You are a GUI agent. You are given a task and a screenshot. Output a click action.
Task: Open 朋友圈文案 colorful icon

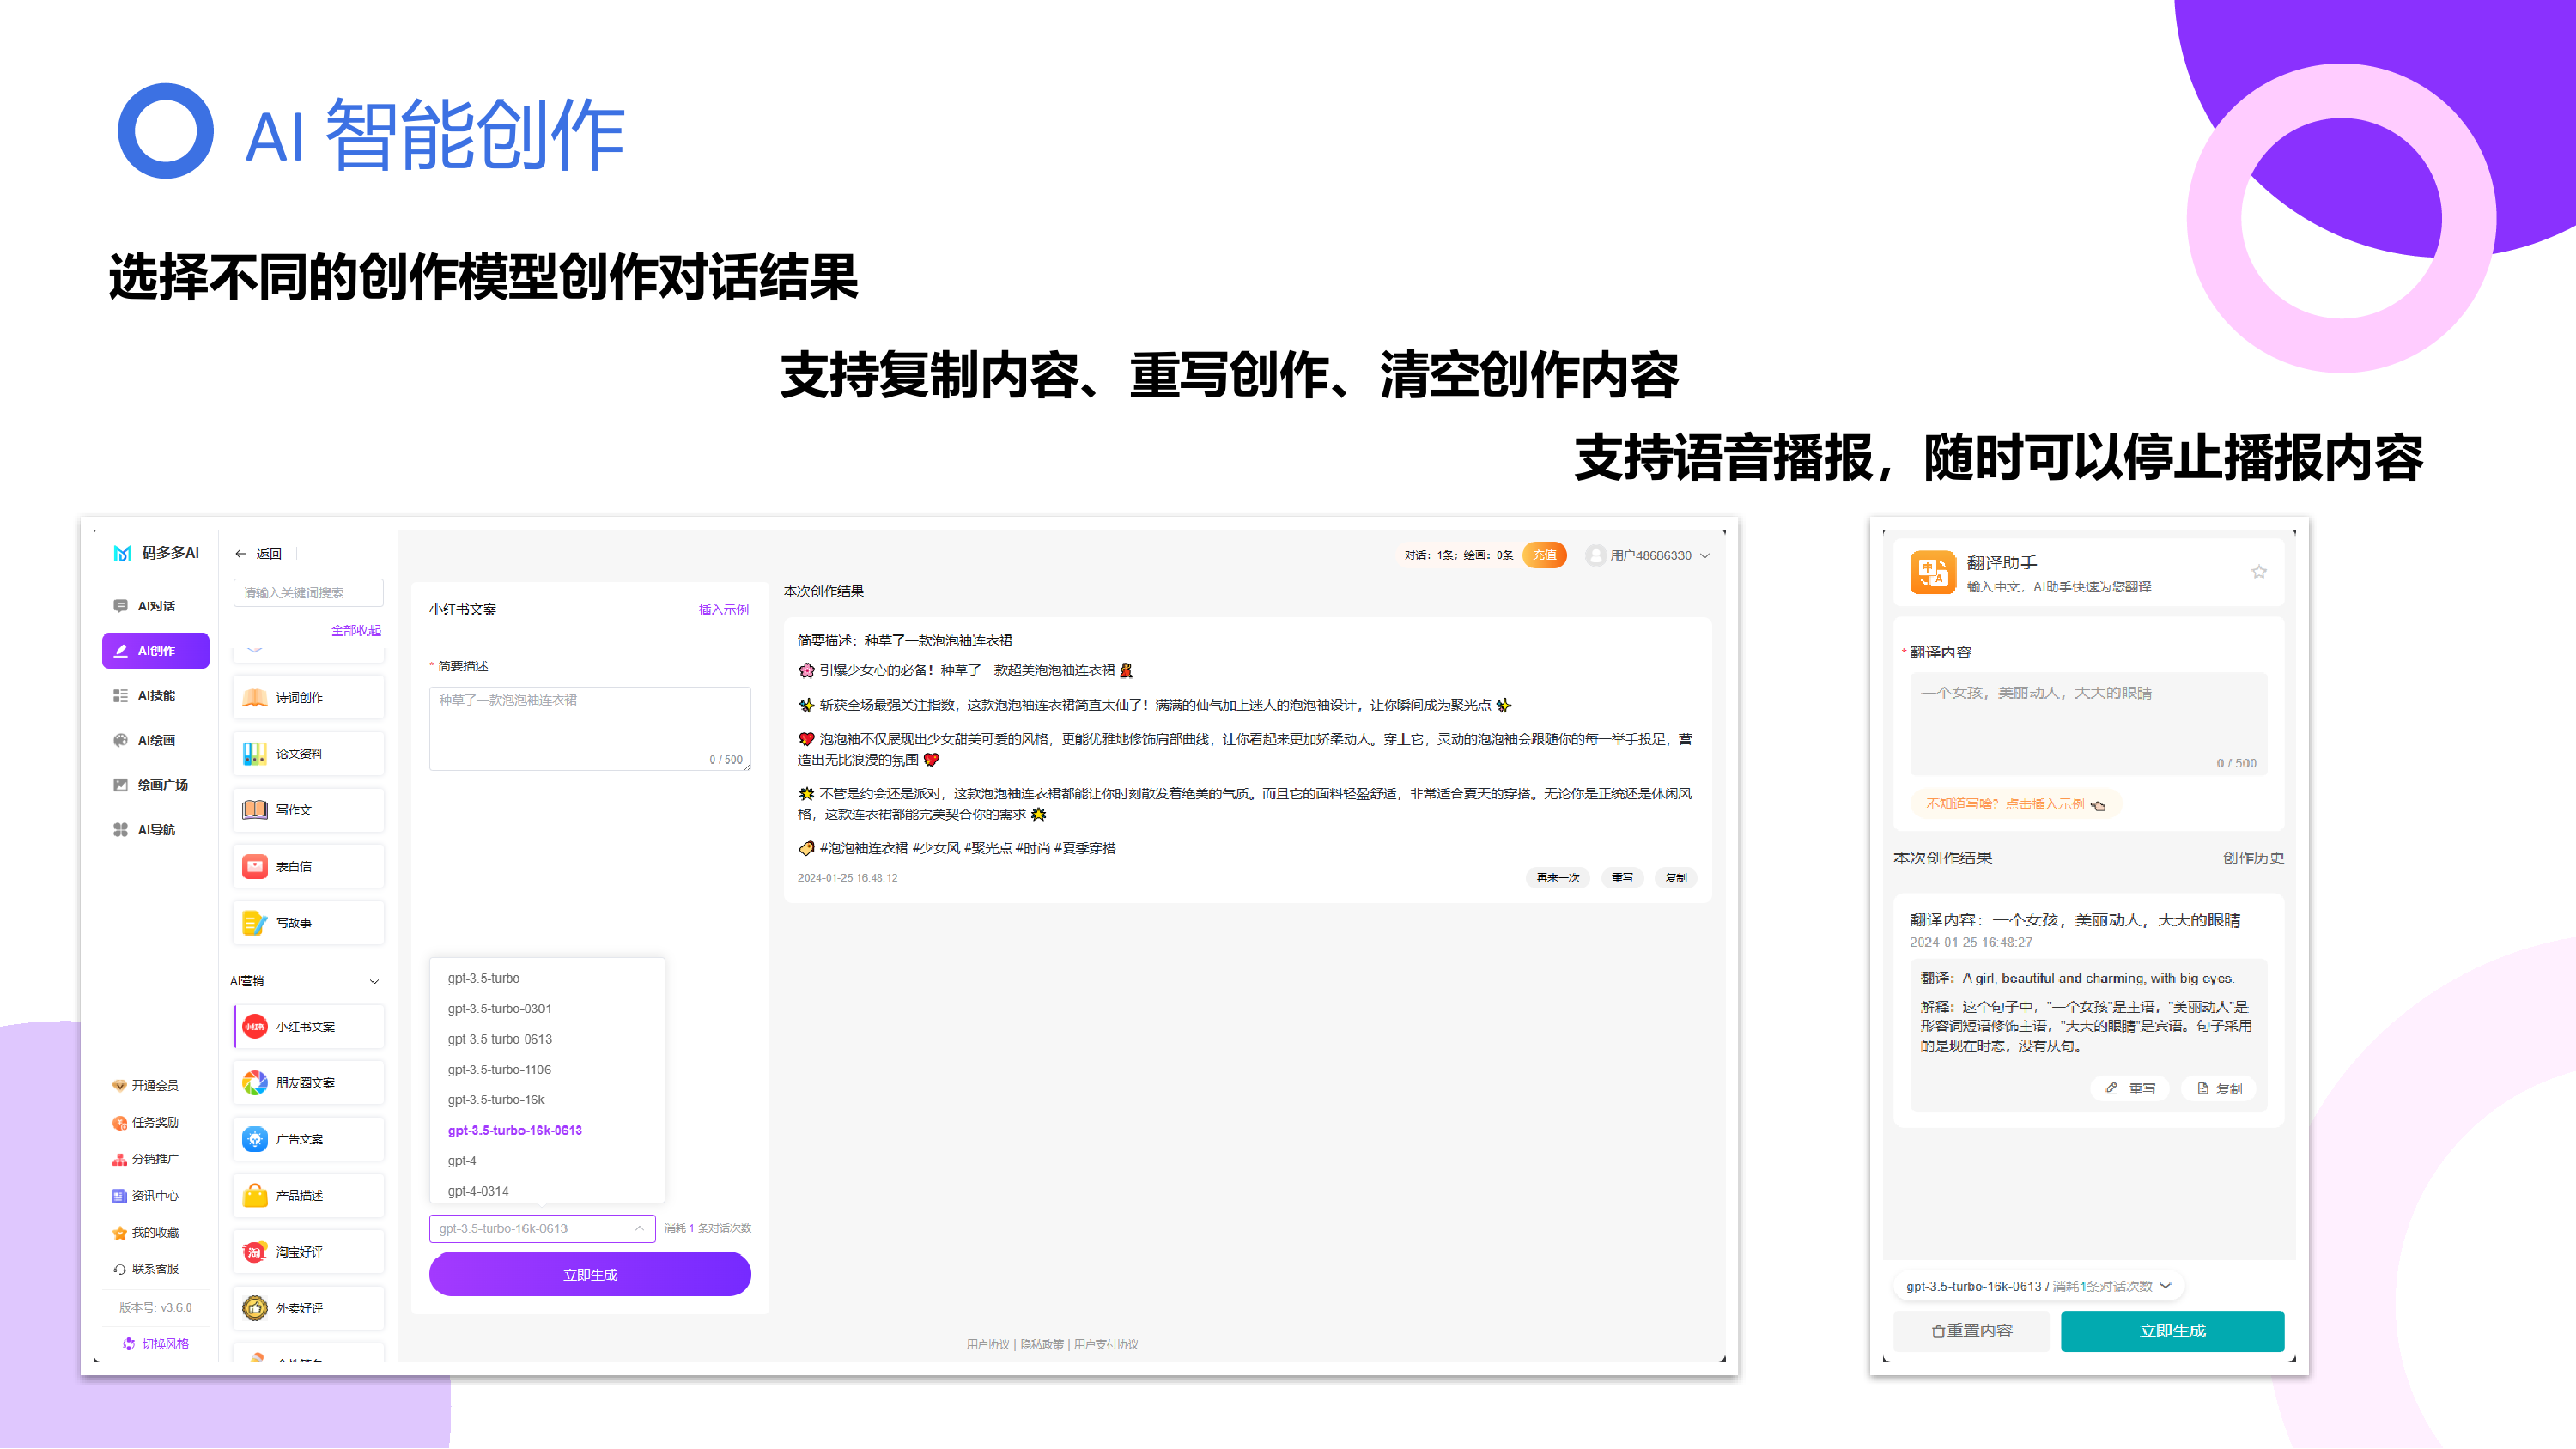pyautogui.click(x=255, y=1082)
